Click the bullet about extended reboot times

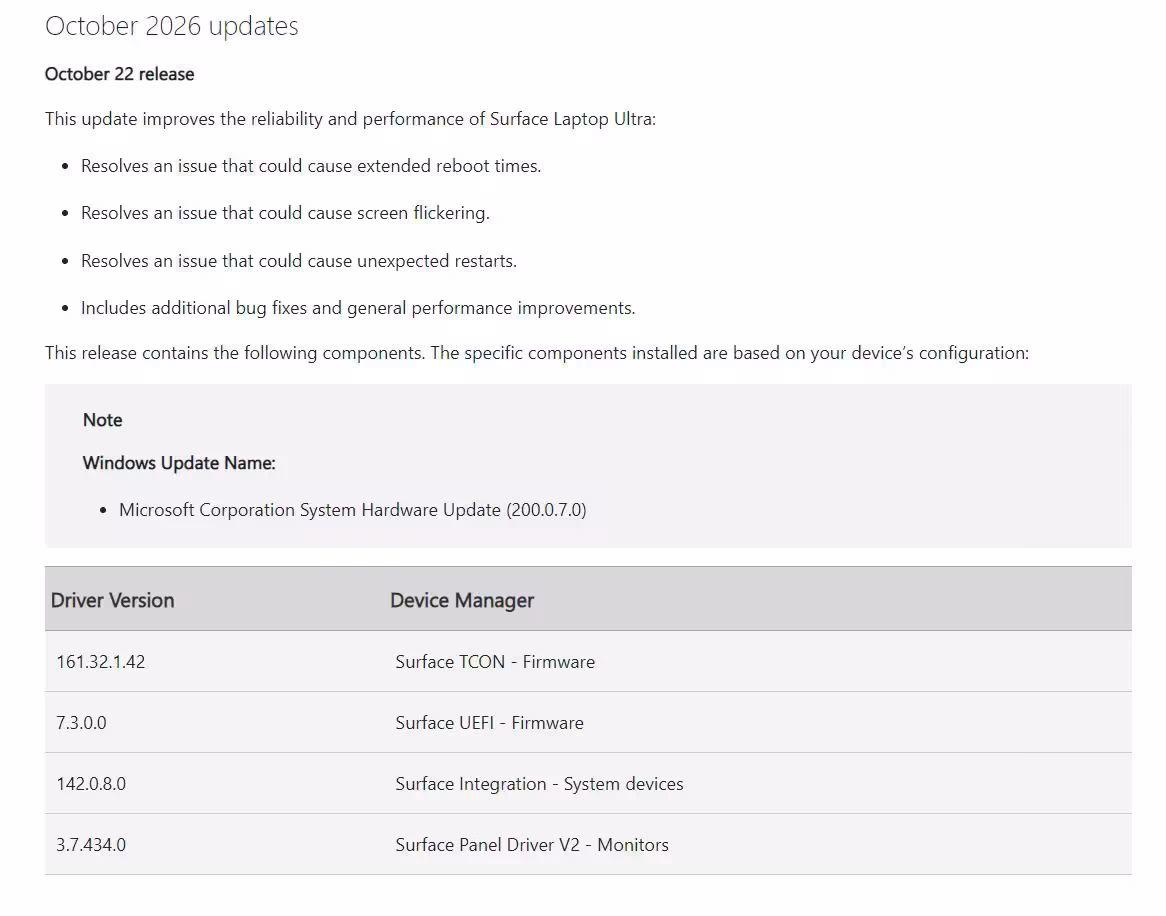click(311, 166)
